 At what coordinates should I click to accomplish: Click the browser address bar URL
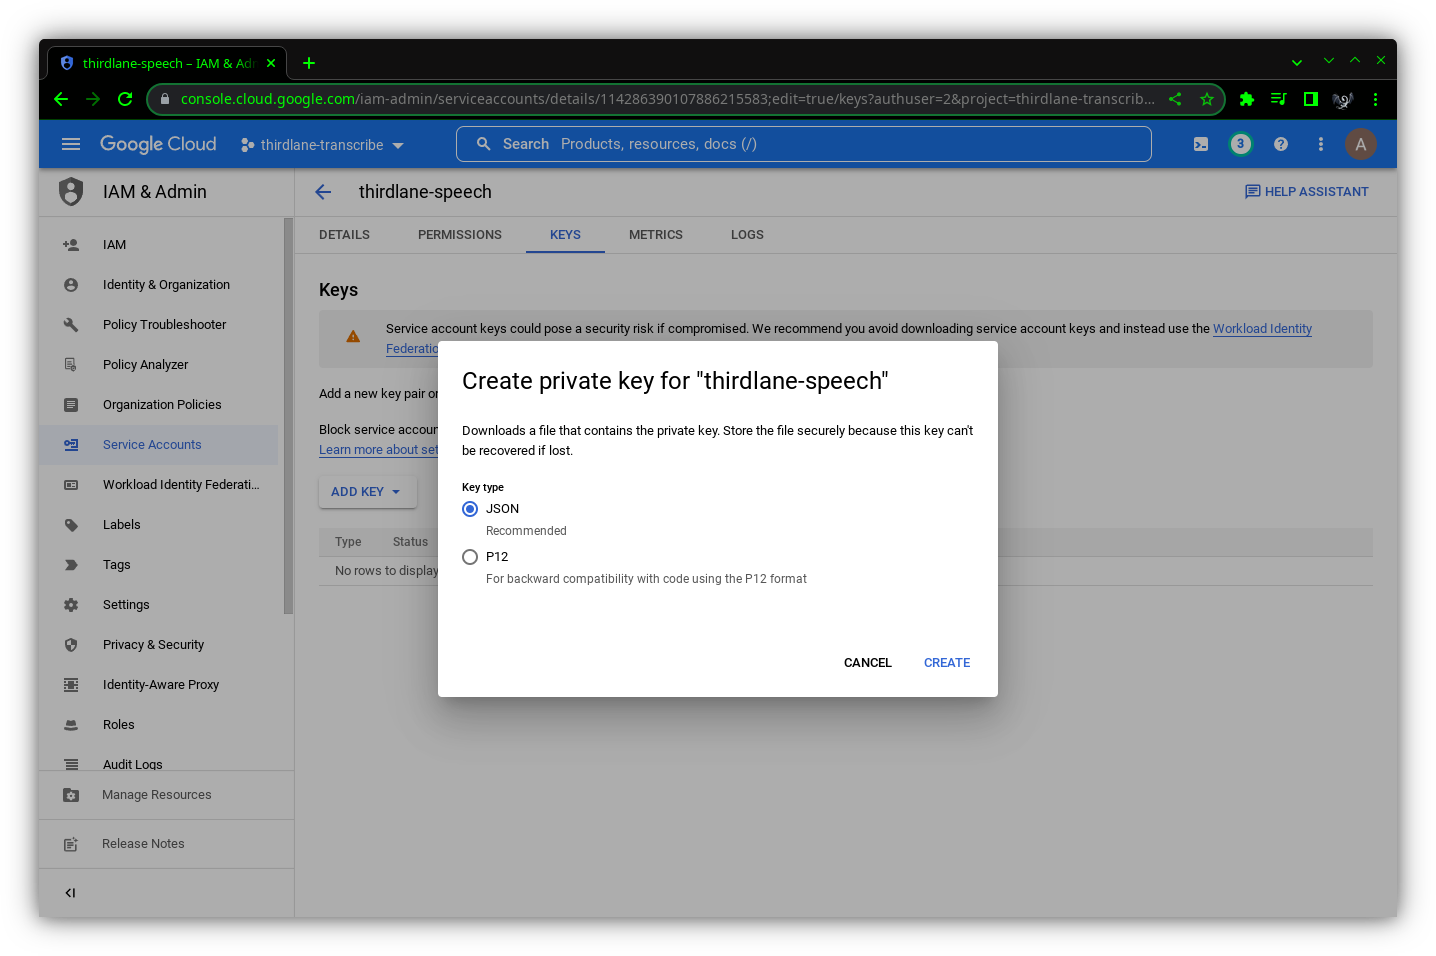[x=667, y=99]
